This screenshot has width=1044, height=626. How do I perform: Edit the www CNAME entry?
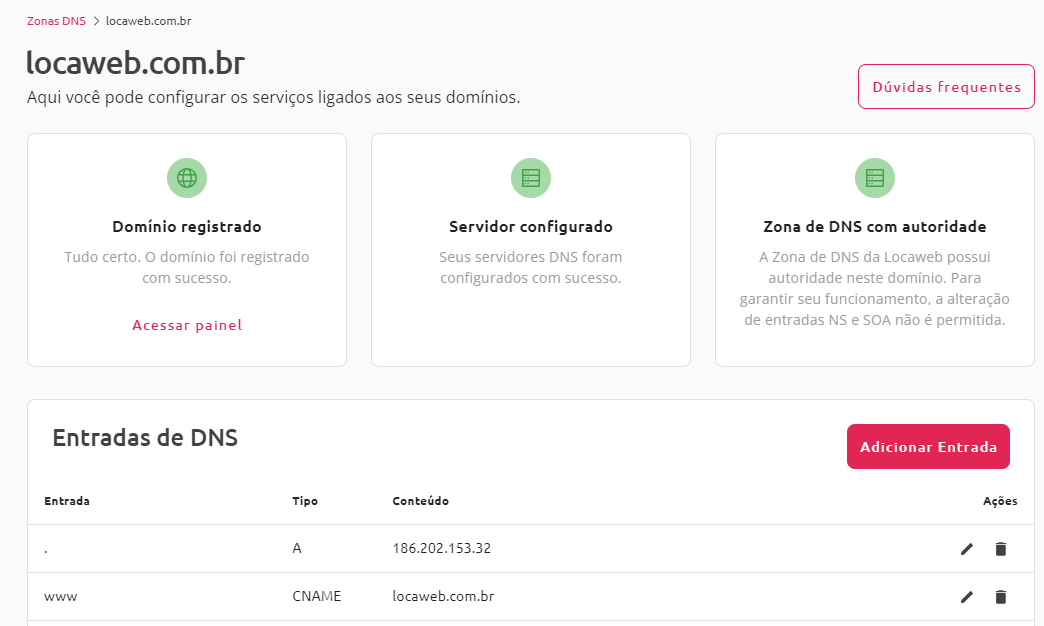tap(966, 596)
